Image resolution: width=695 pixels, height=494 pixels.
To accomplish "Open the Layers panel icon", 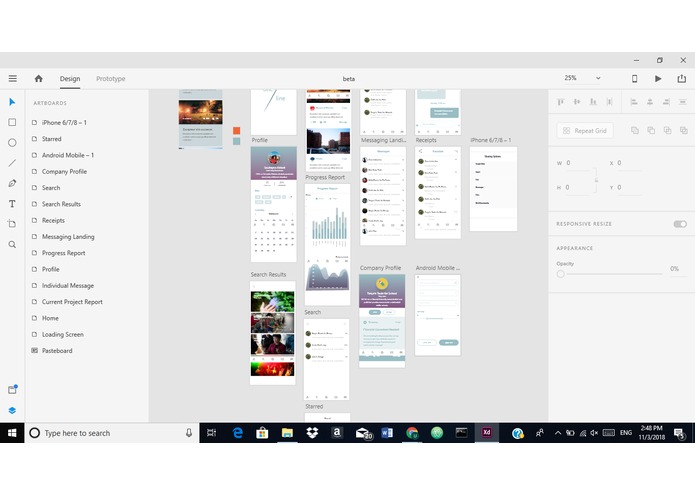I will (x=12, y=410).
